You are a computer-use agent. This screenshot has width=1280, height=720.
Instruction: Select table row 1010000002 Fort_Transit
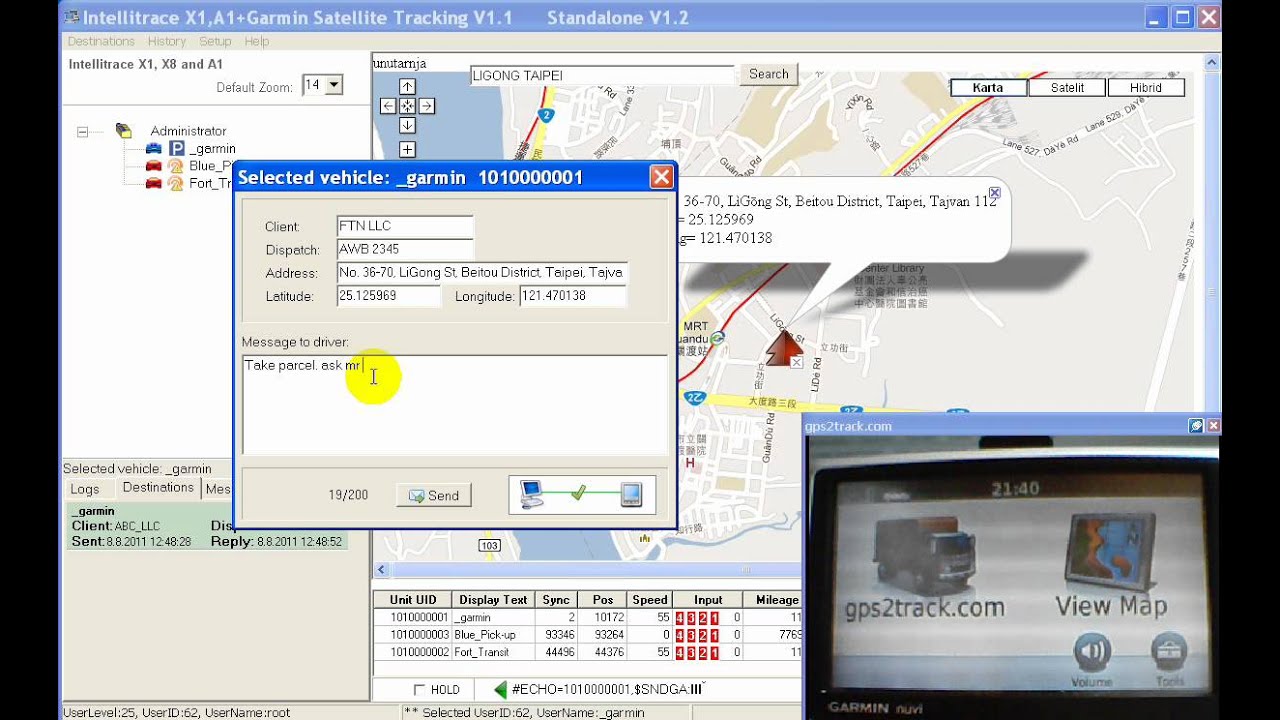587,652
